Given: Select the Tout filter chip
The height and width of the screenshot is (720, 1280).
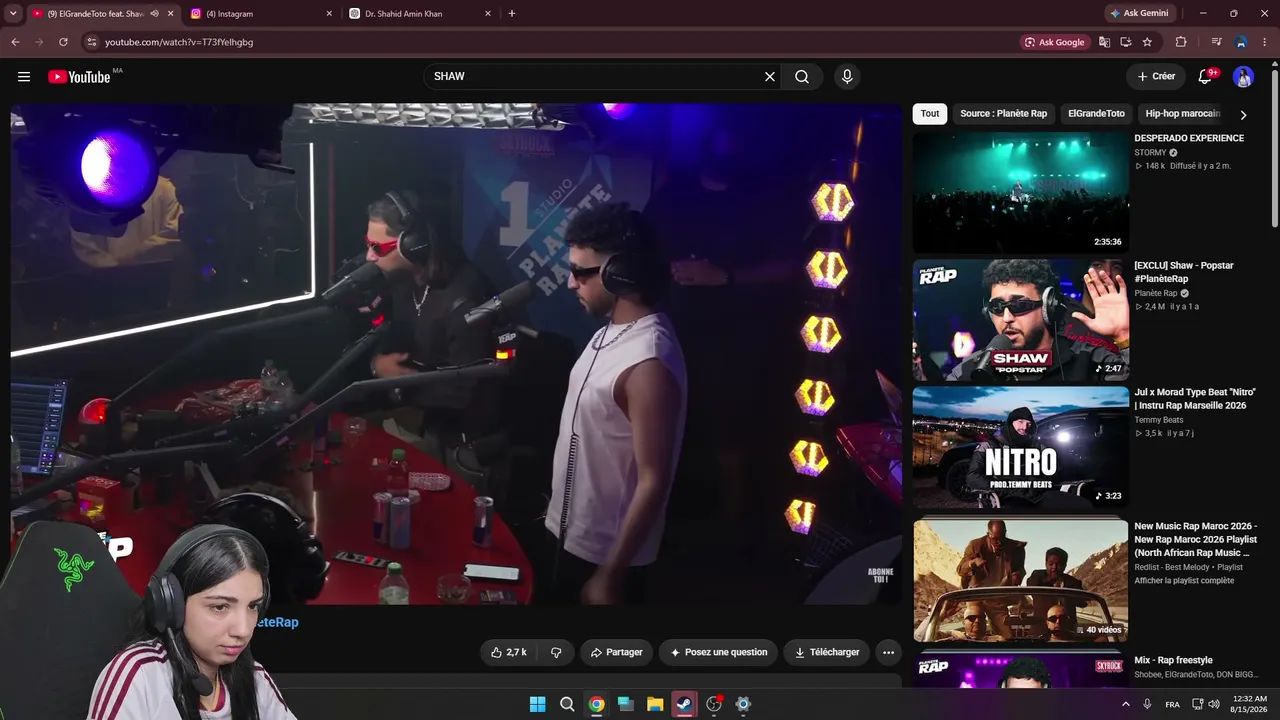Looking at the screenshot, I should [930, 114].
